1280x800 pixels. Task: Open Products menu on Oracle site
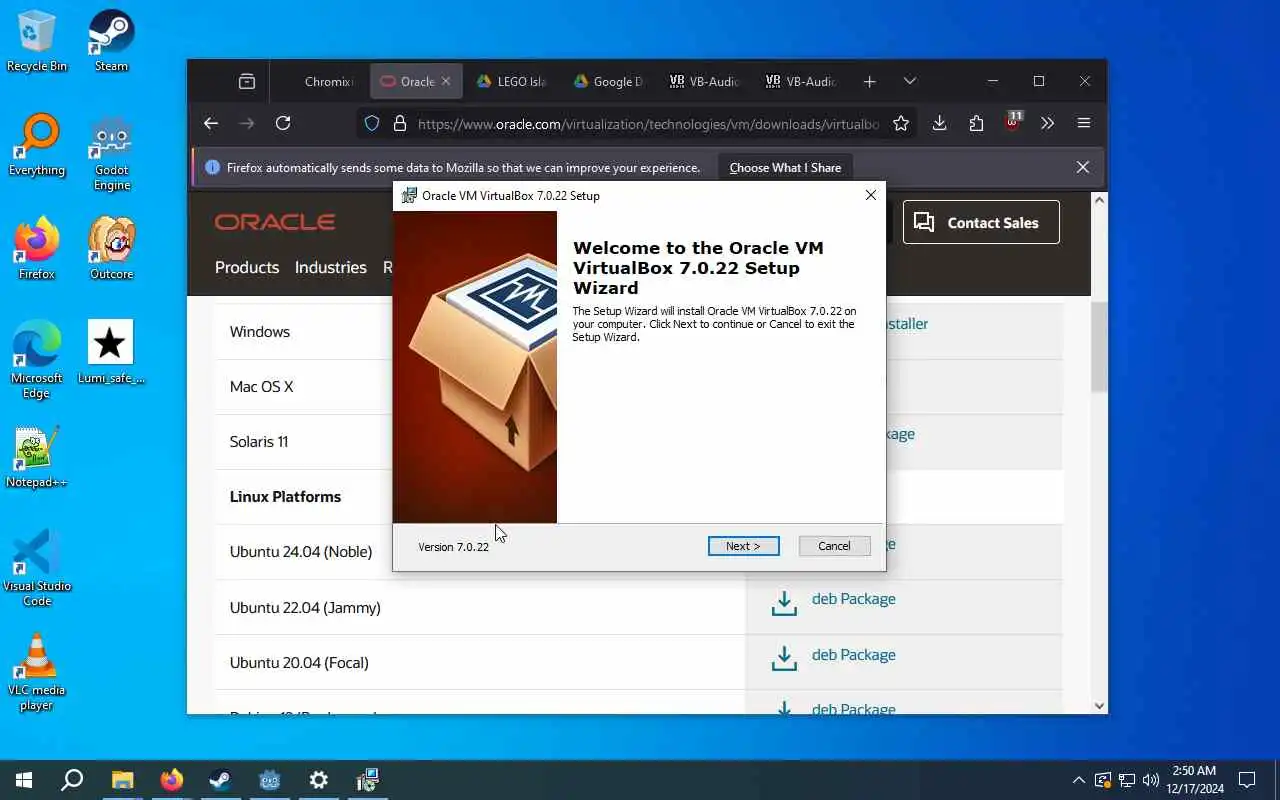(x=247, y=267)
